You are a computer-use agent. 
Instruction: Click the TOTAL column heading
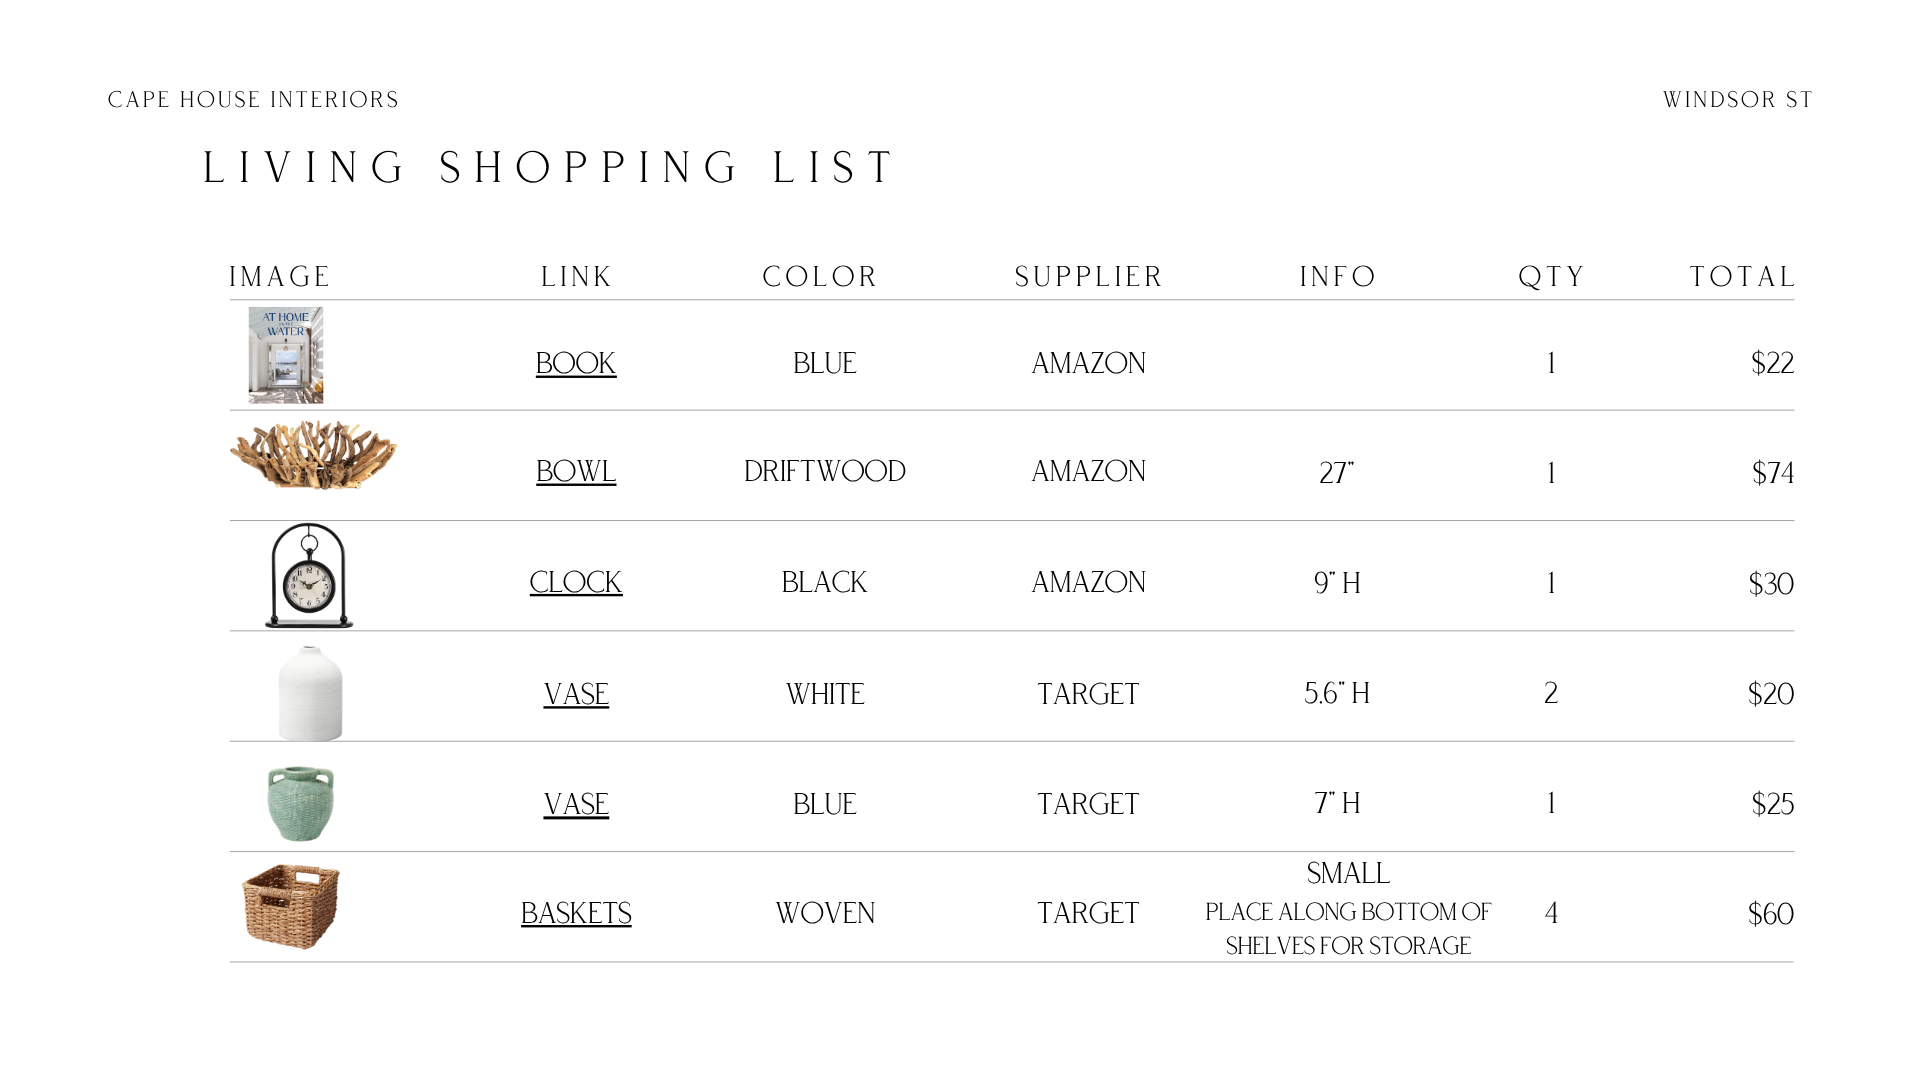[1742, 277]
